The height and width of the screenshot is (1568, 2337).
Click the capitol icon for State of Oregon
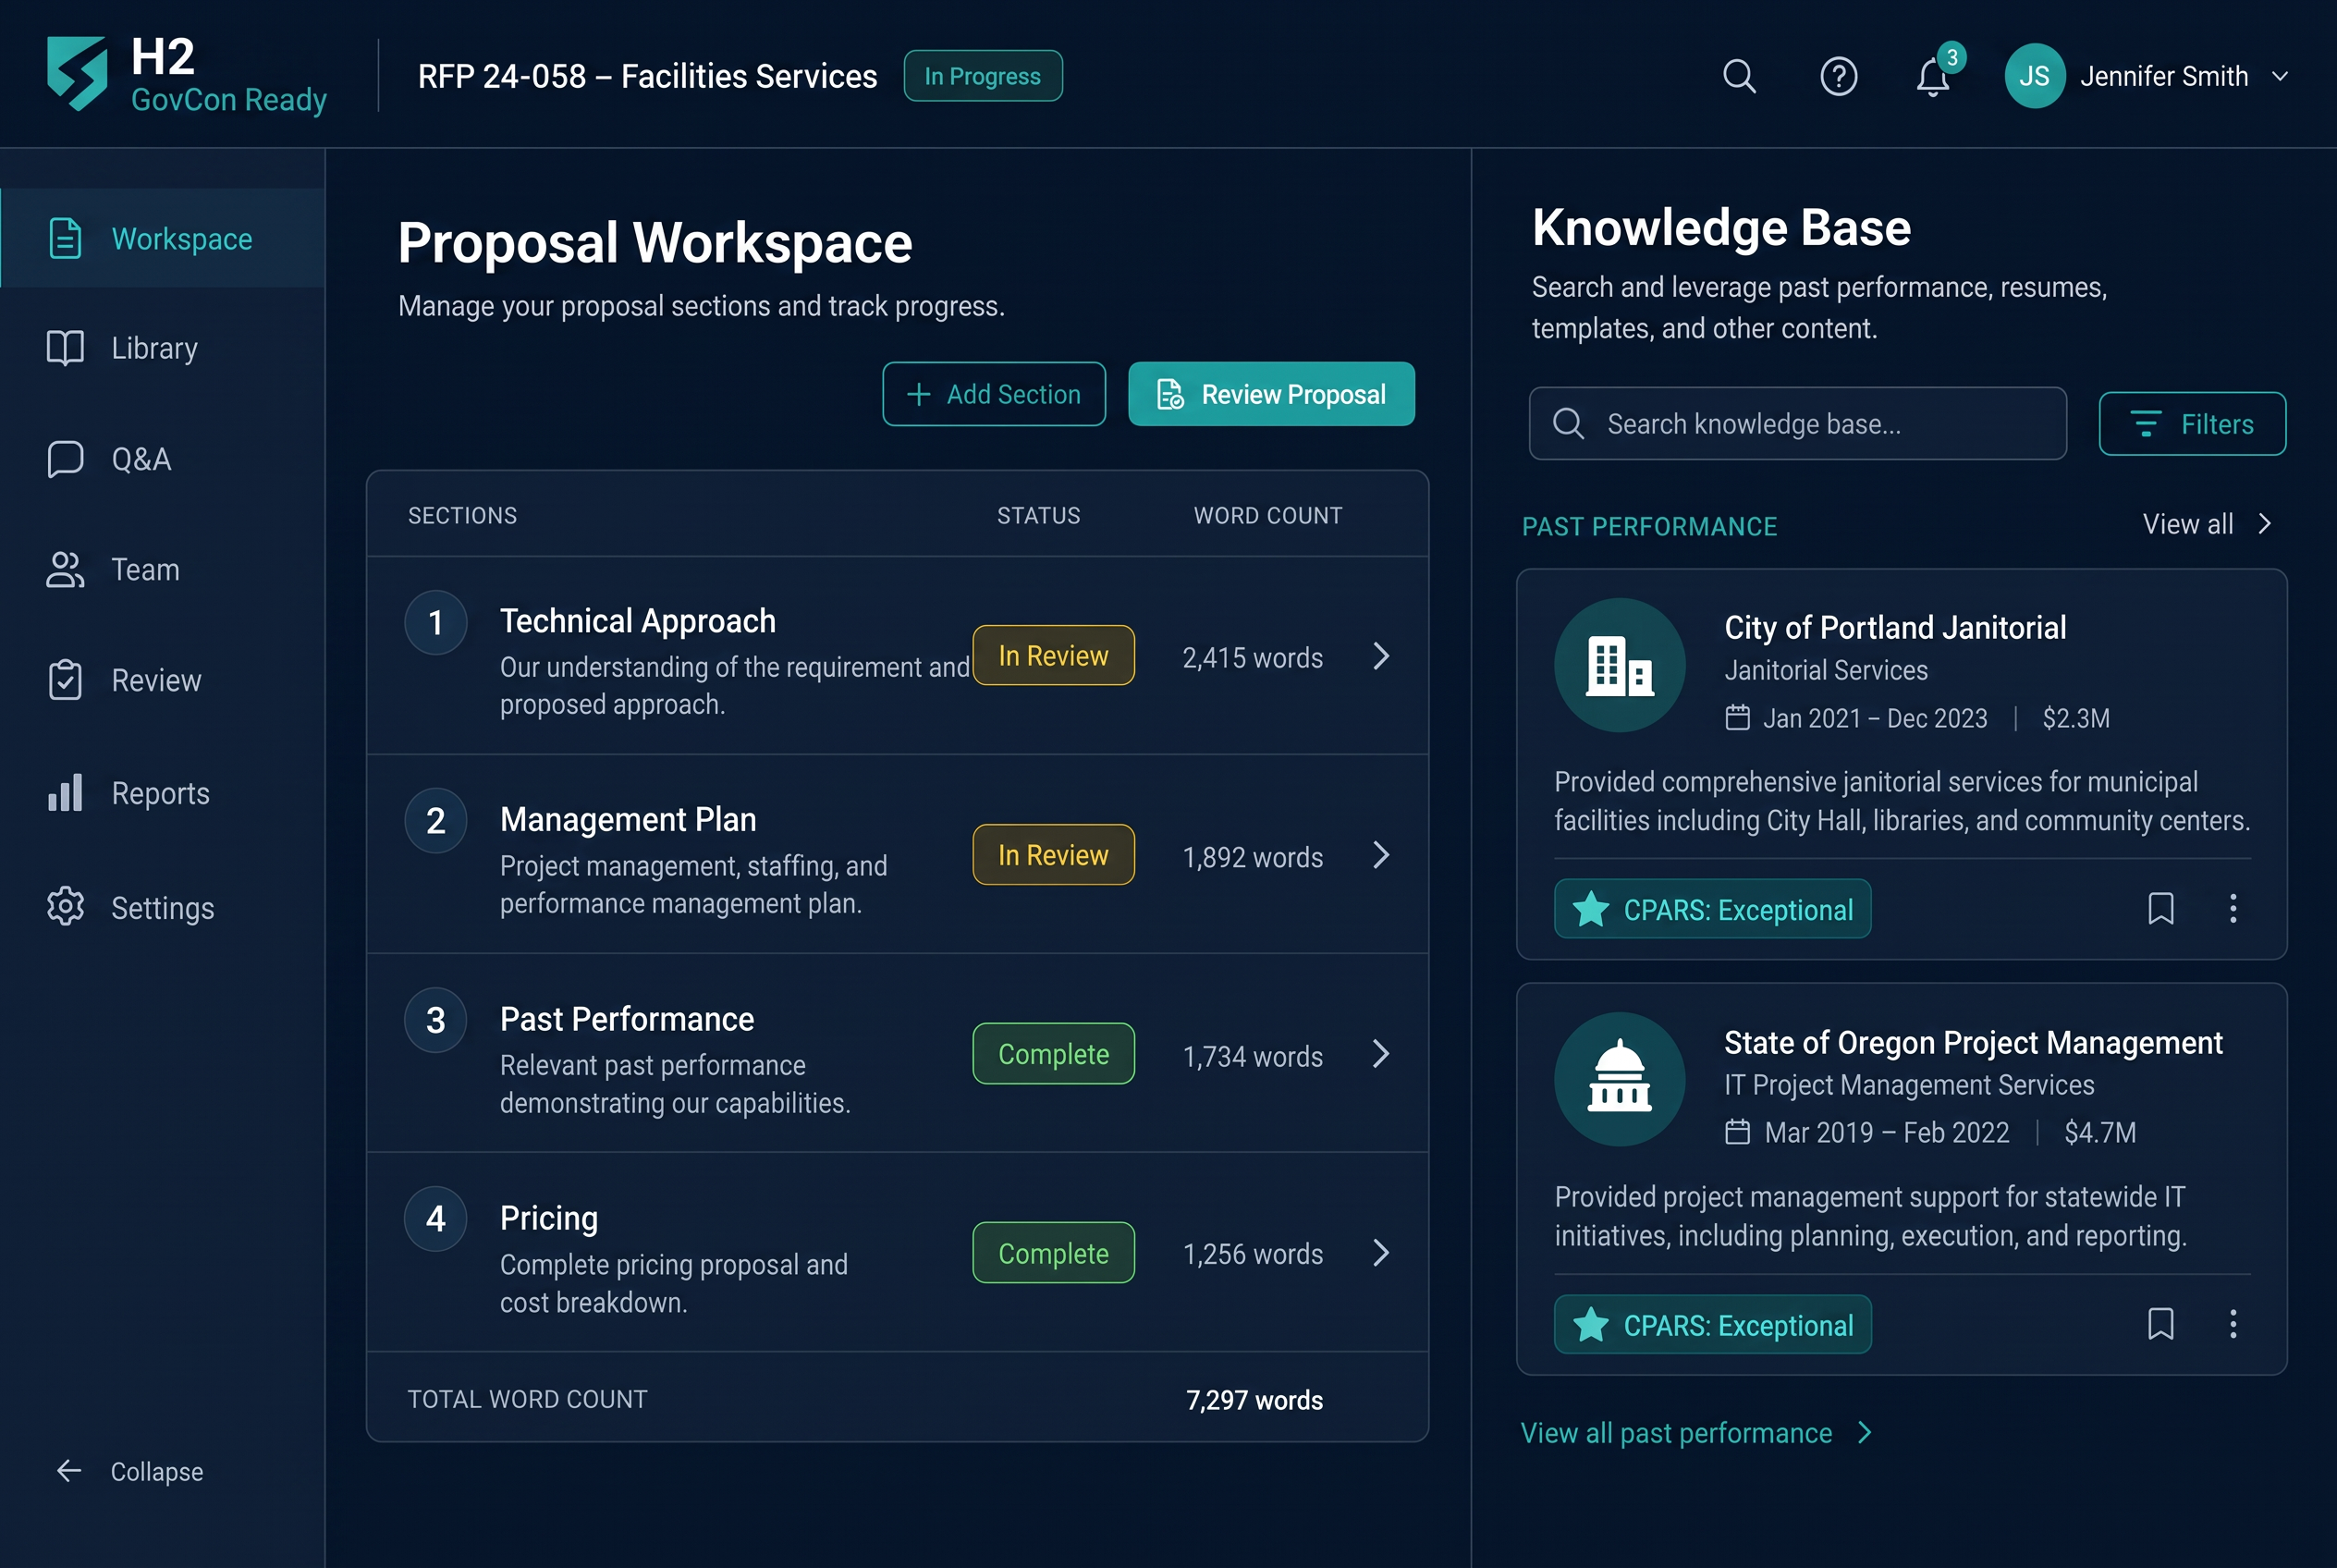[1619, 1079]
